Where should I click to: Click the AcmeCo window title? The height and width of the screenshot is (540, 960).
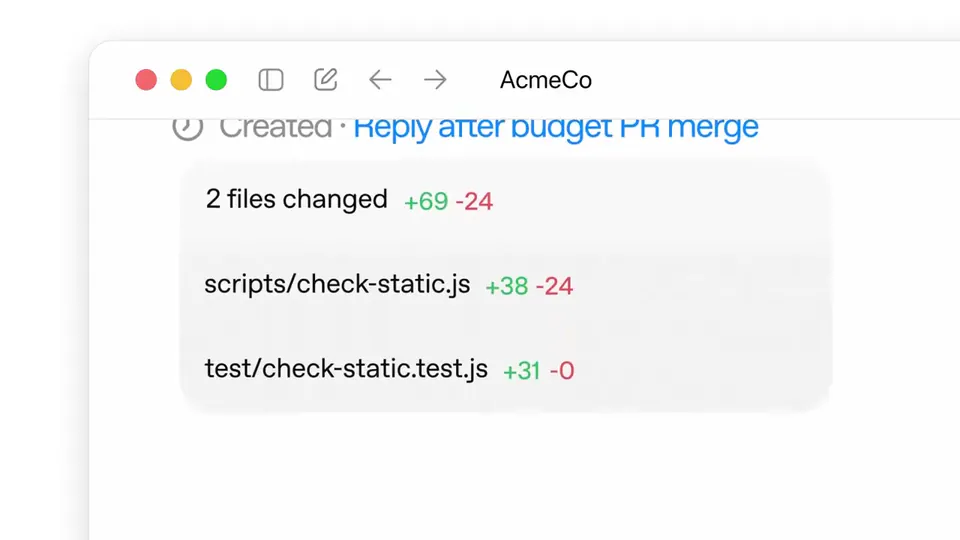coord(546,80)
